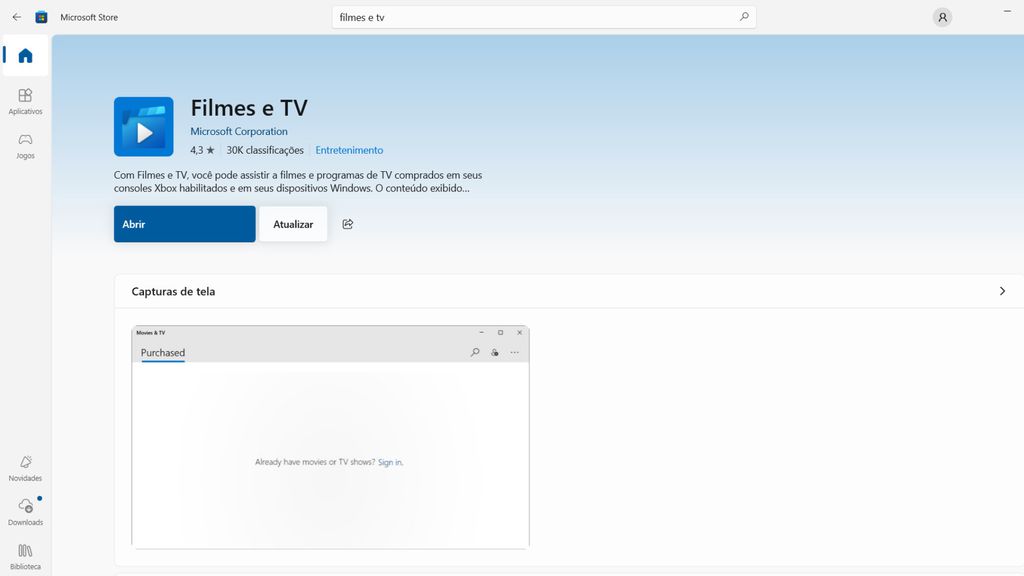Click the Home icon in the sidebar

[x=25, y=57]
